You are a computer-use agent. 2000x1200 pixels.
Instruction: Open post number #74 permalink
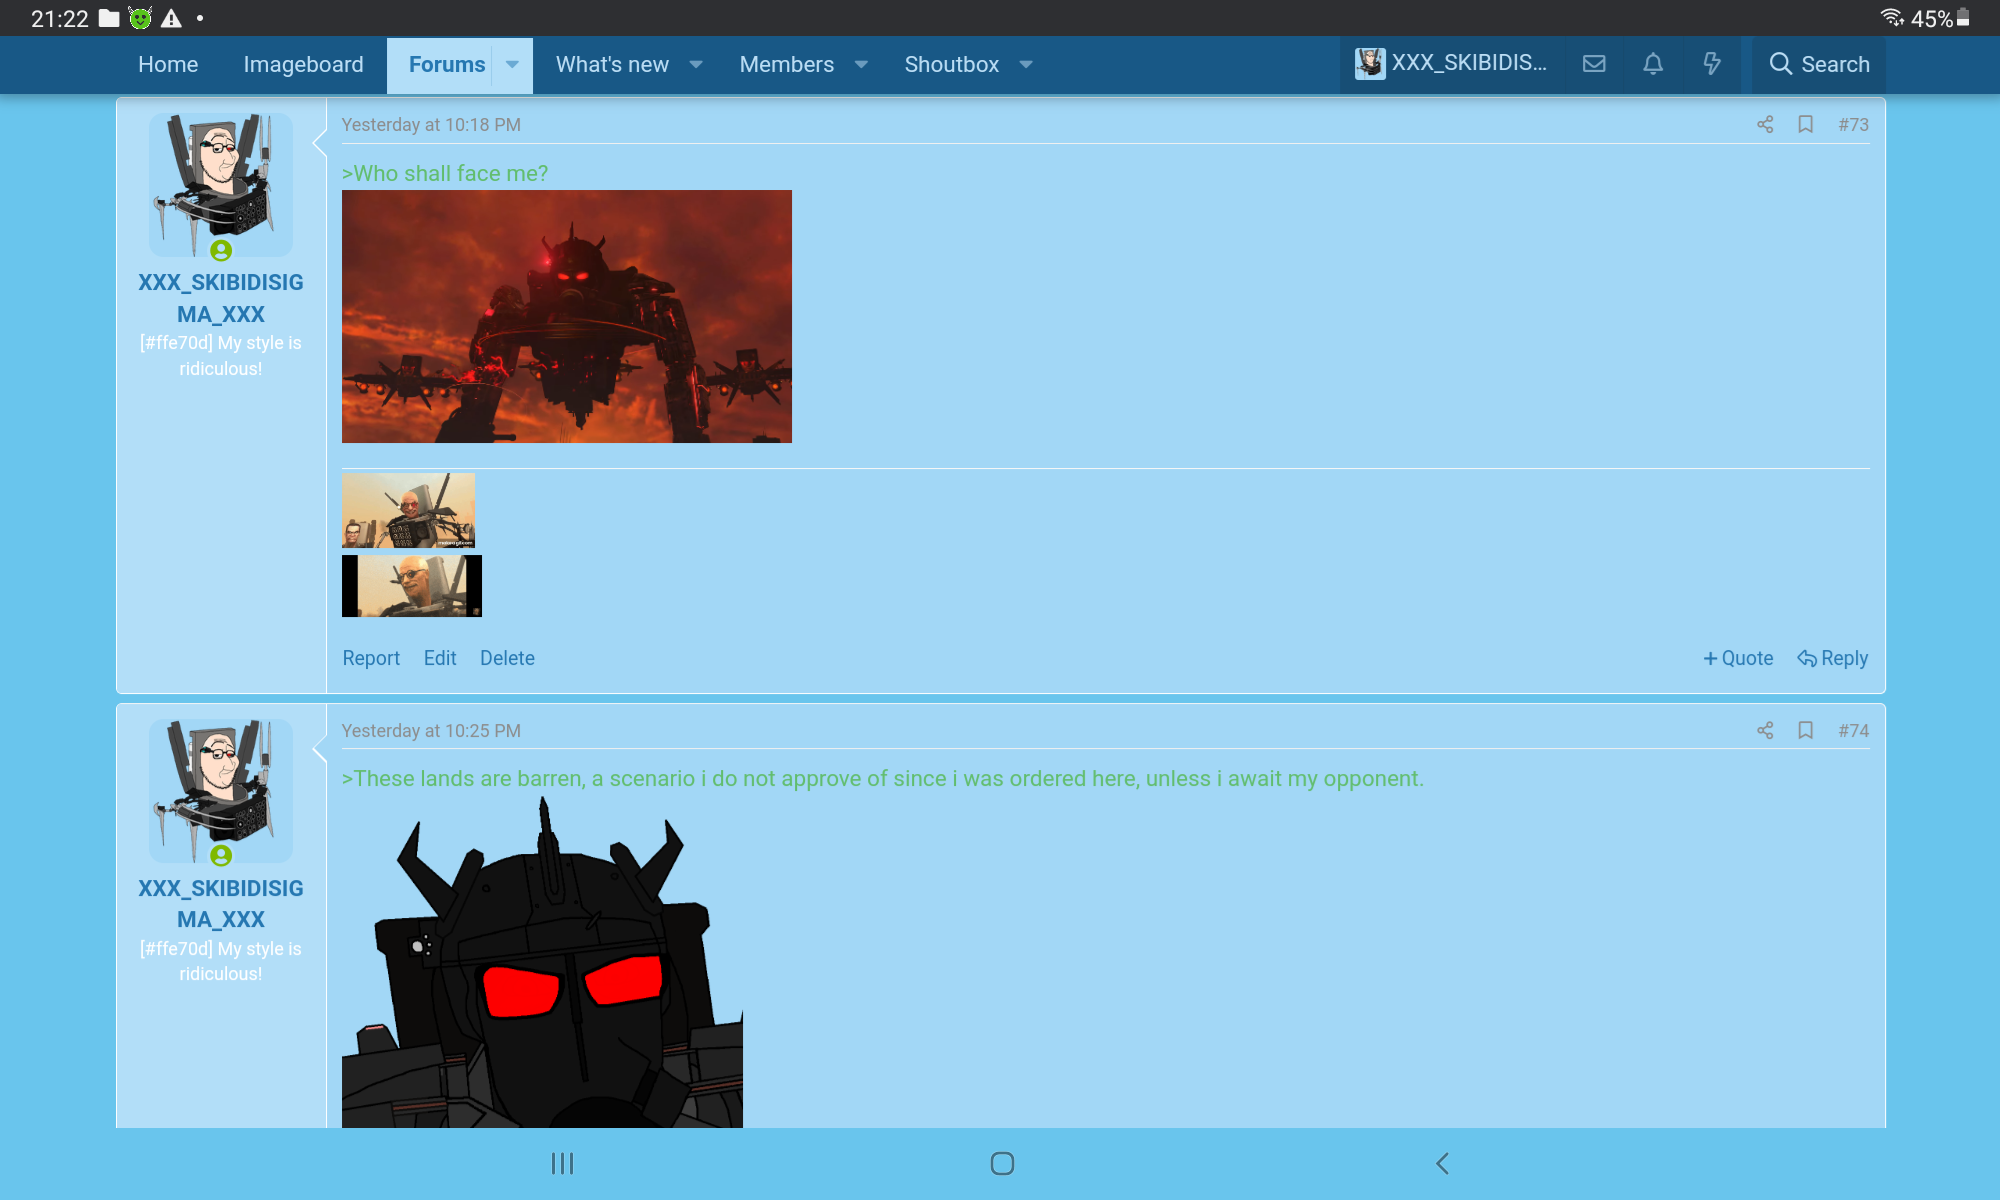[x=1853, y=730]
